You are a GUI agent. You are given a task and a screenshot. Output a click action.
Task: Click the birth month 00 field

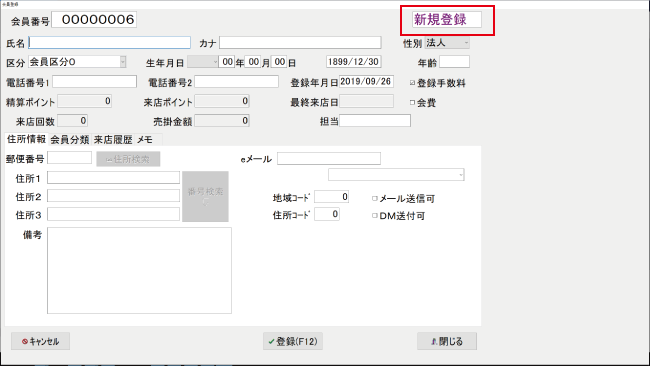coord(252,62)
